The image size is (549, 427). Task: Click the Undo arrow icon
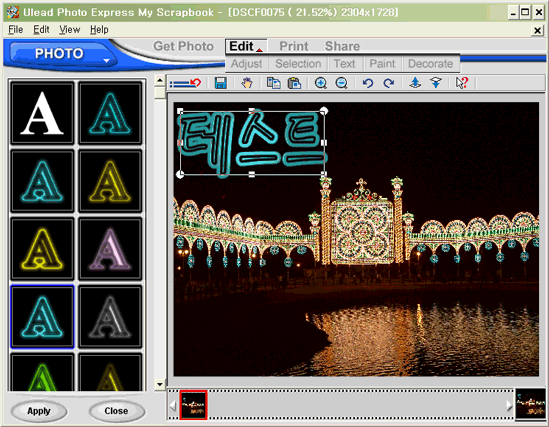(x=368, y=83)
